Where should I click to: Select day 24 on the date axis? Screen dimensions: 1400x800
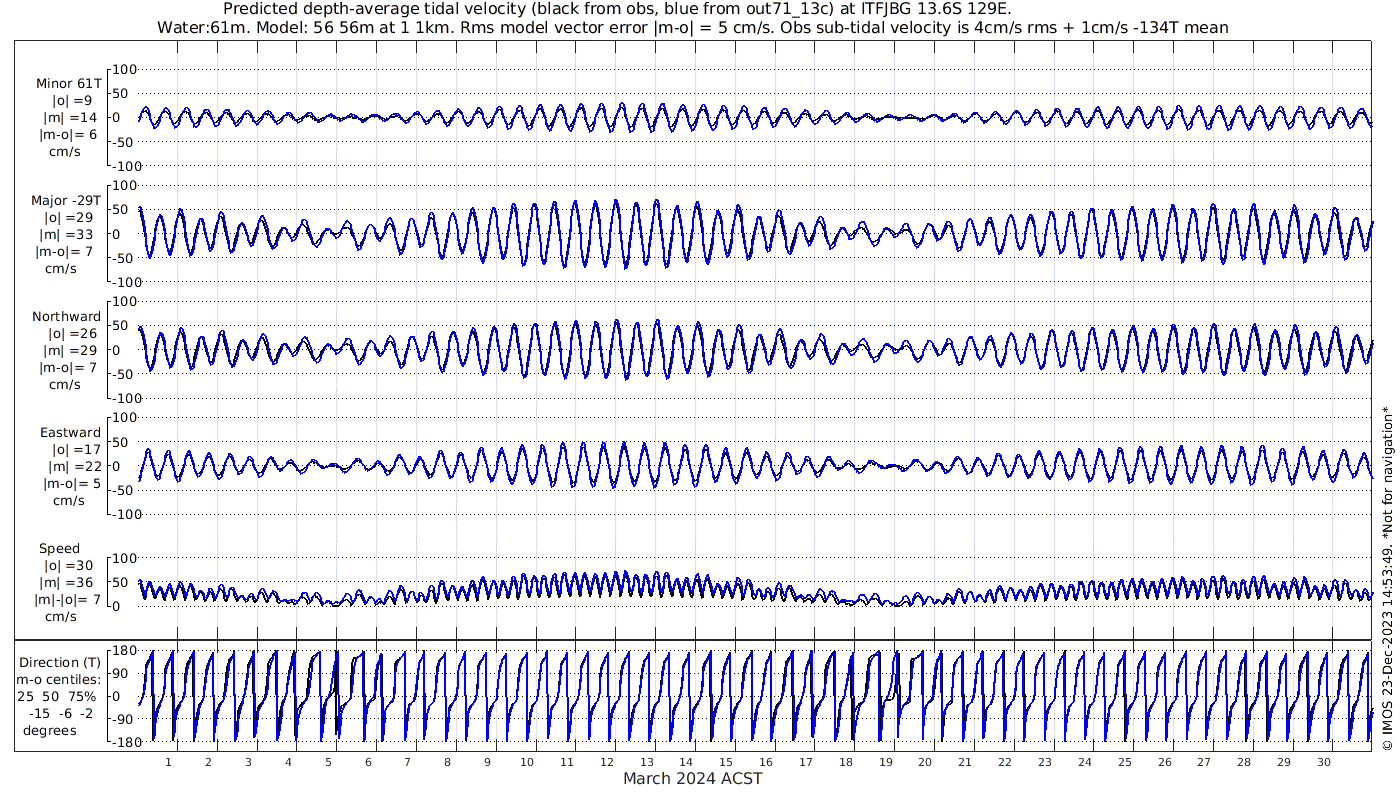pos(1085,762)
